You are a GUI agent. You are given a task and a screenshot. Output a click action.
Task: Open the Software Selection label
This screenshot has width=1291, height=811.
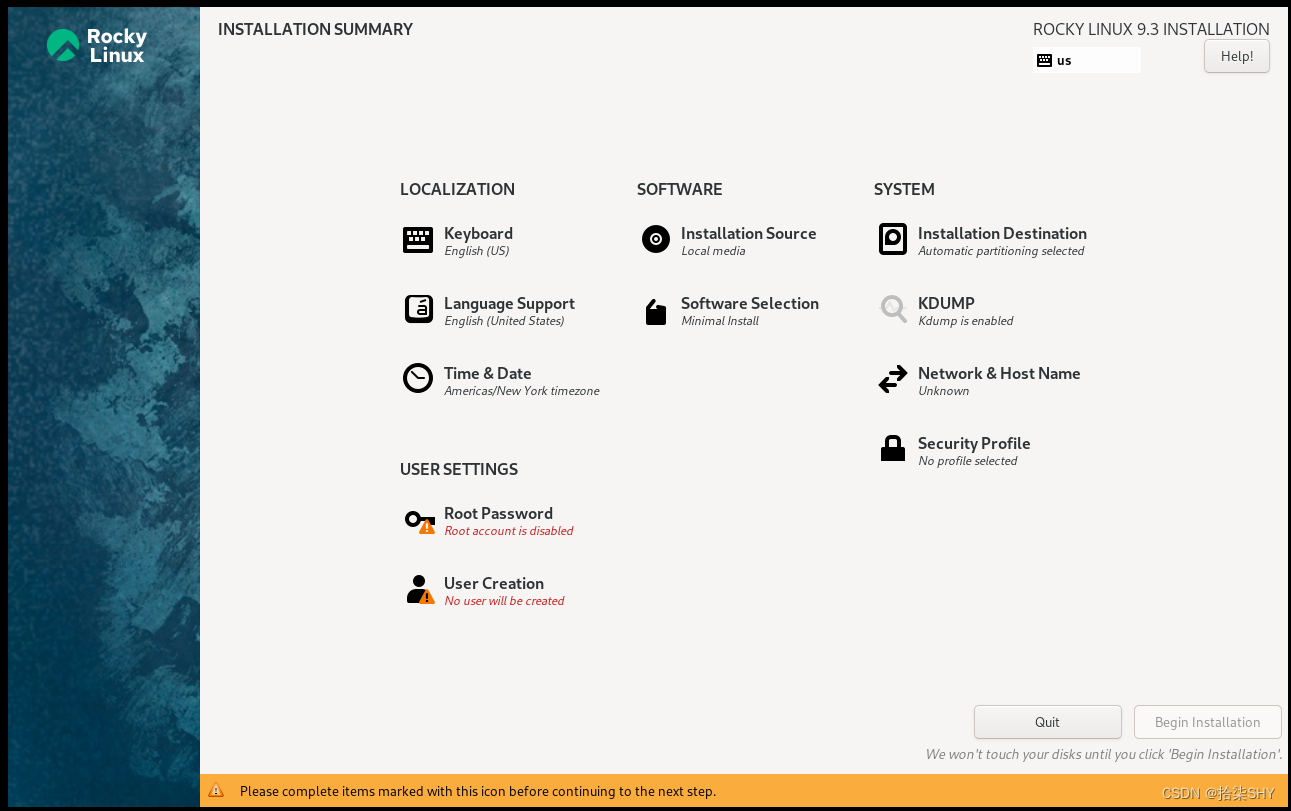click(750, 303)
